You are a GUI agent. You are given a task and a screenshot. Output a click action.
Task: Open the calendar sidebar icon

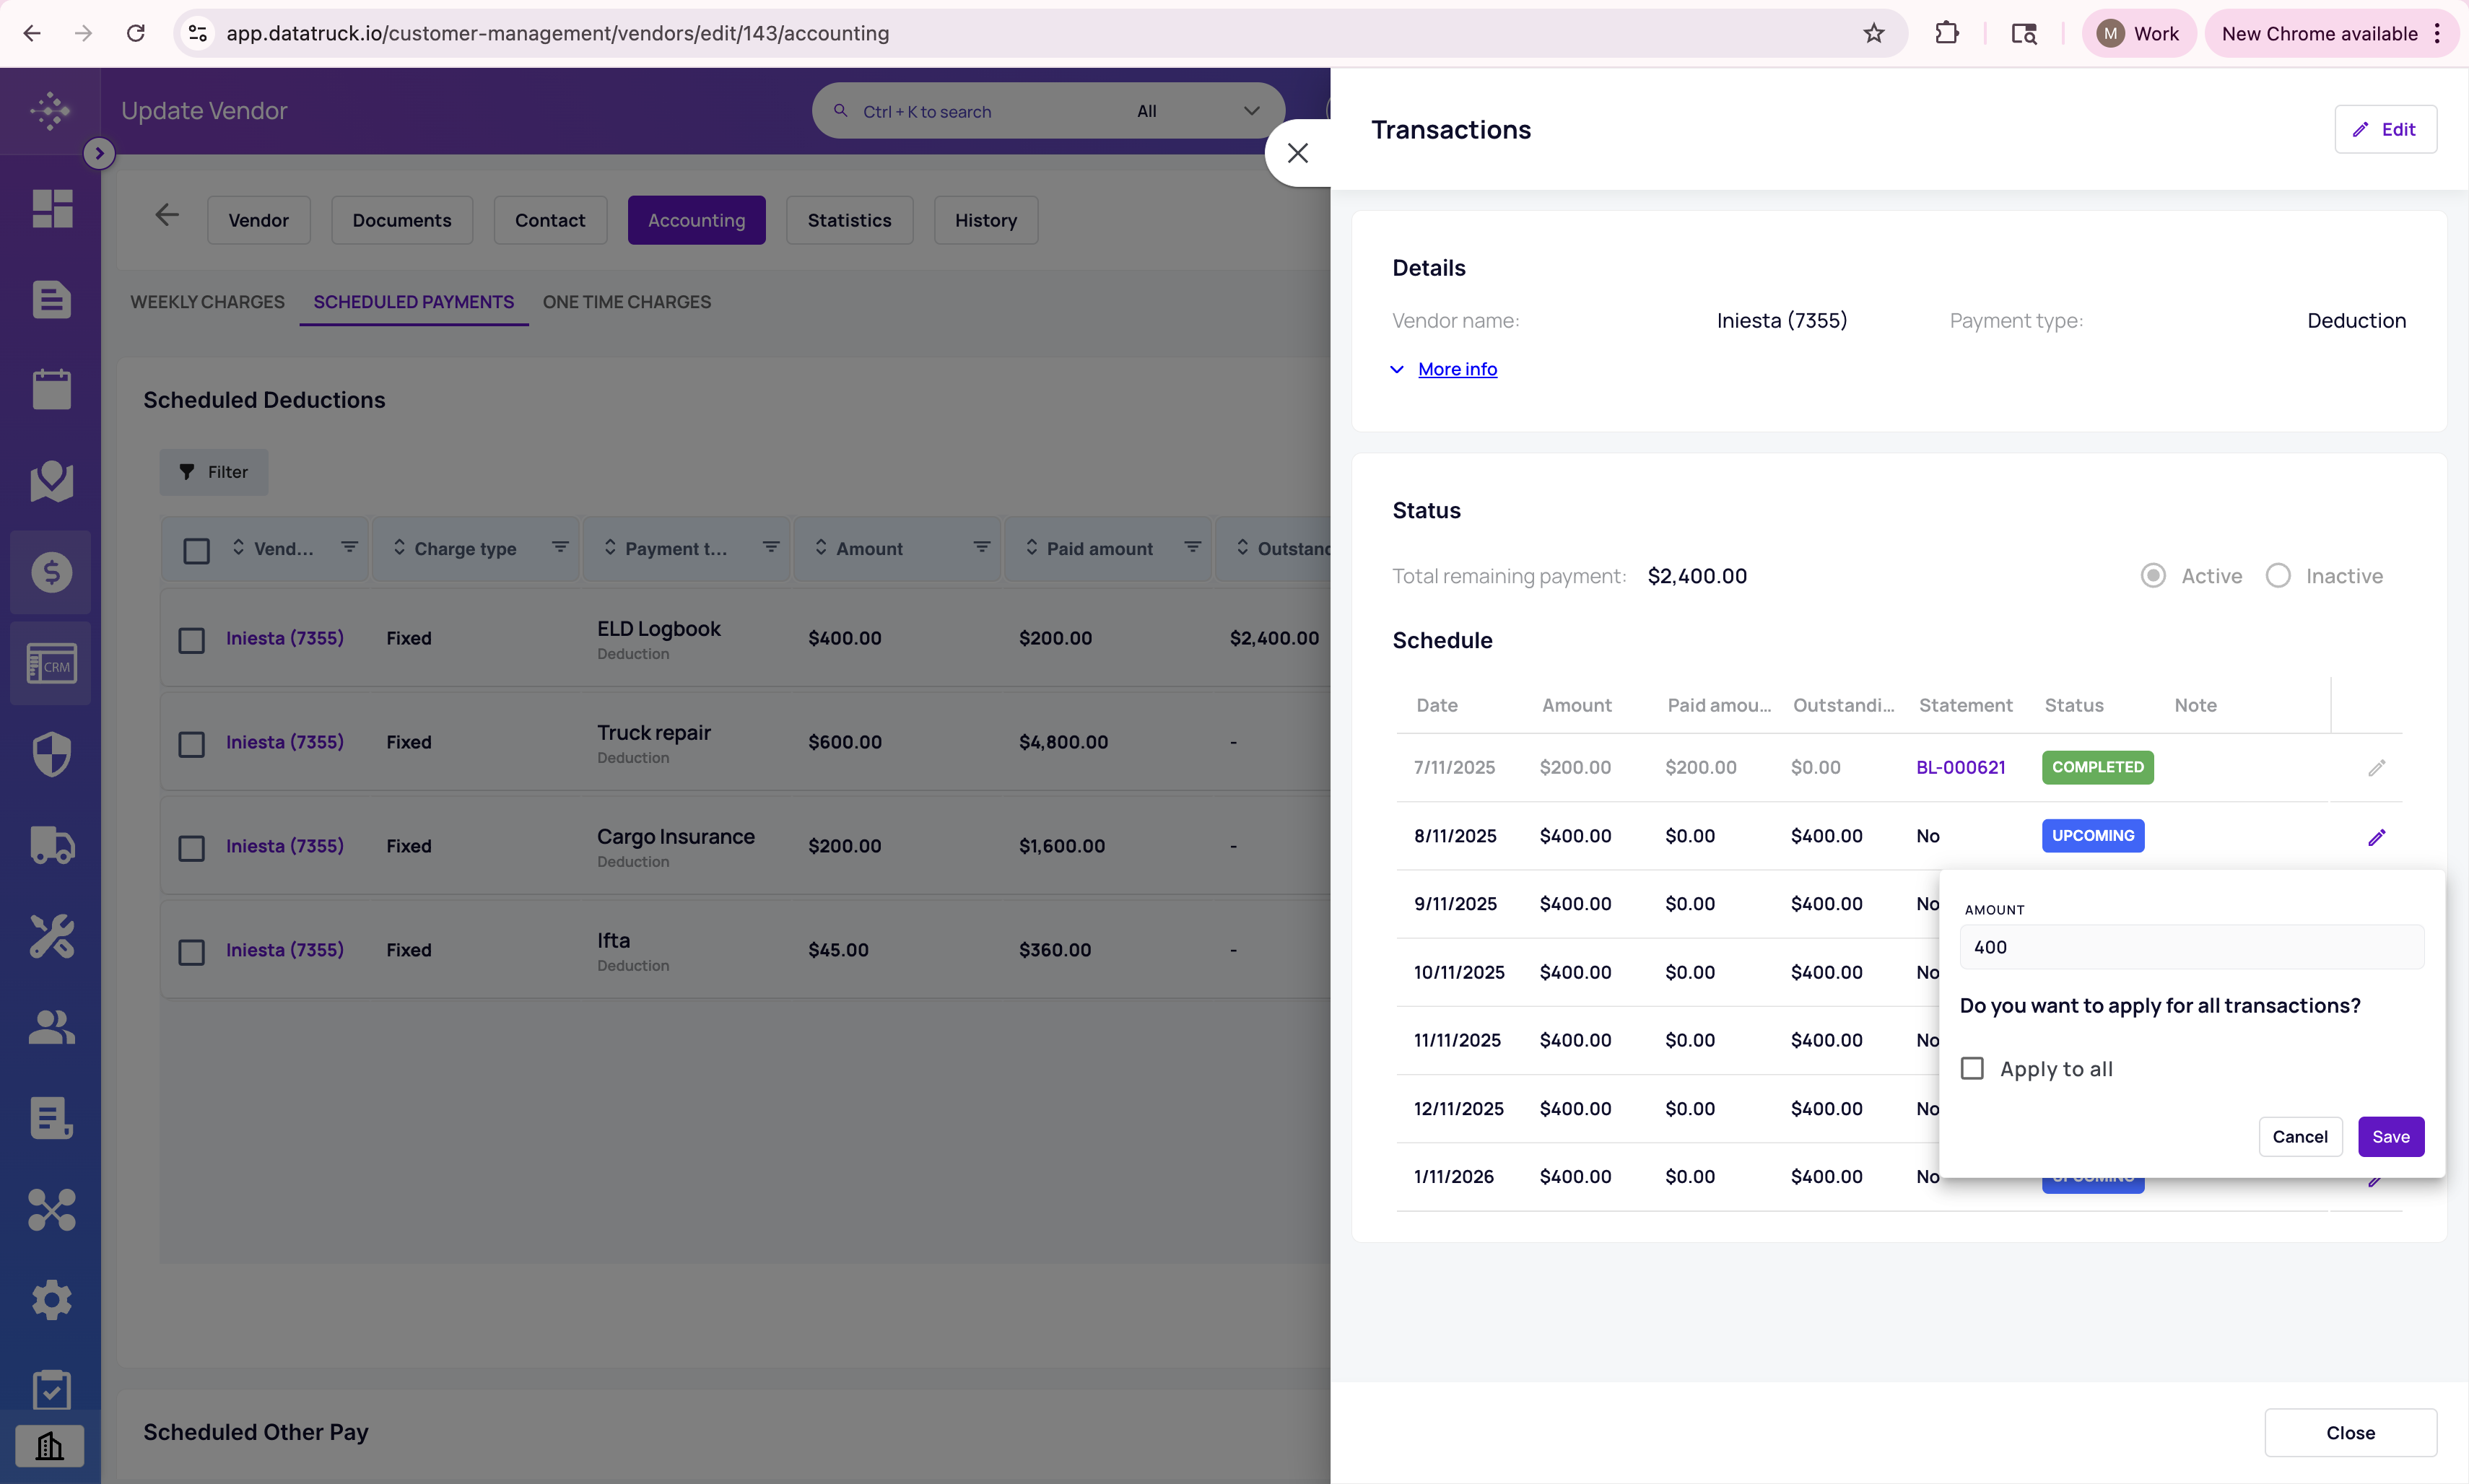[x=51, y=389]
